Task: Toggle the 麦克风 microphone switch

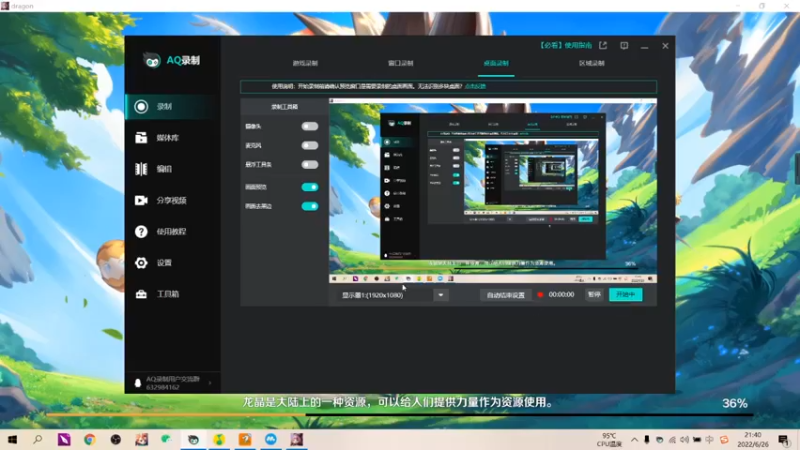Action: click(x=310, y=145)
